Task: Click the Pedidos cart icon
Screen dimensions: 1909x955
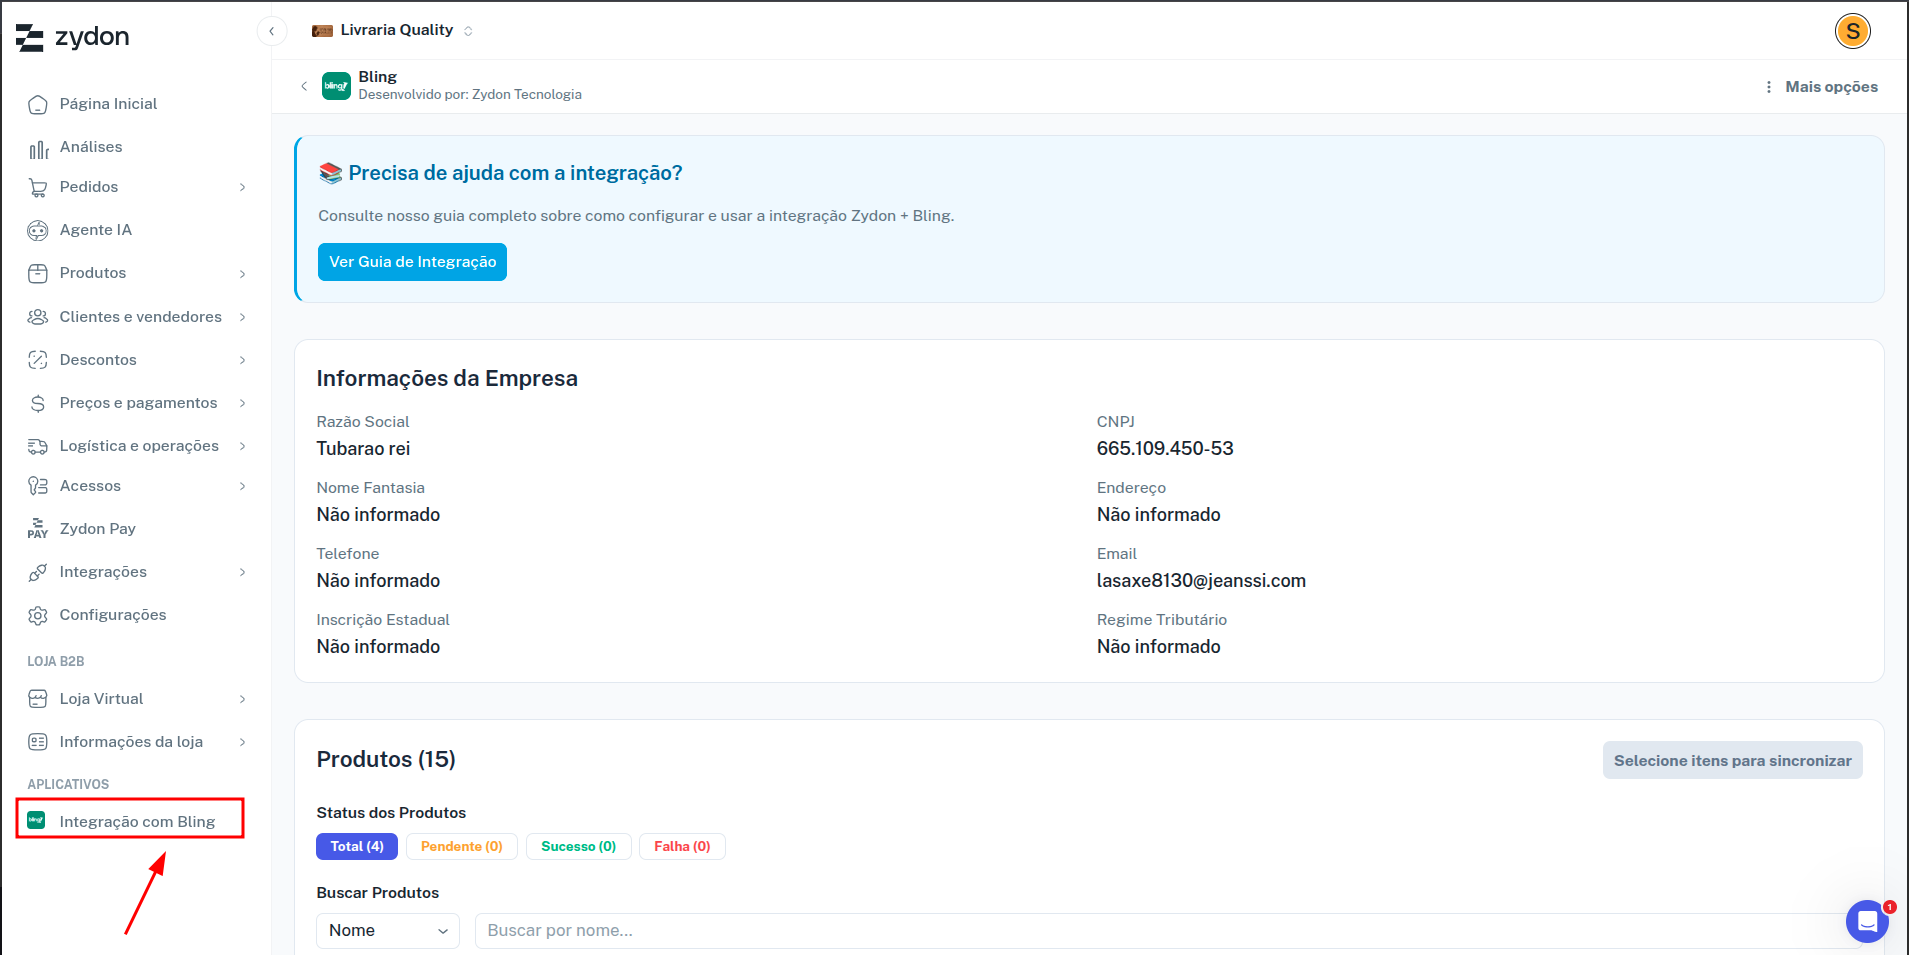Action: [38, 187]
